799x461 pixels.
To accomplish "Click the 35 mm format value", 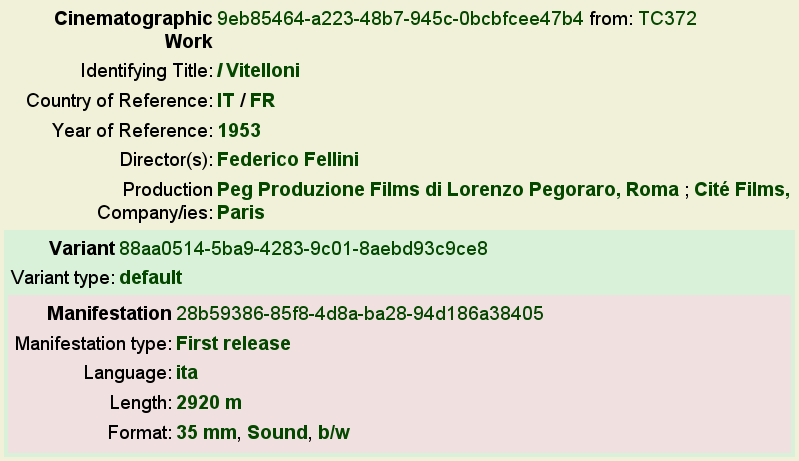I will 206,432.
